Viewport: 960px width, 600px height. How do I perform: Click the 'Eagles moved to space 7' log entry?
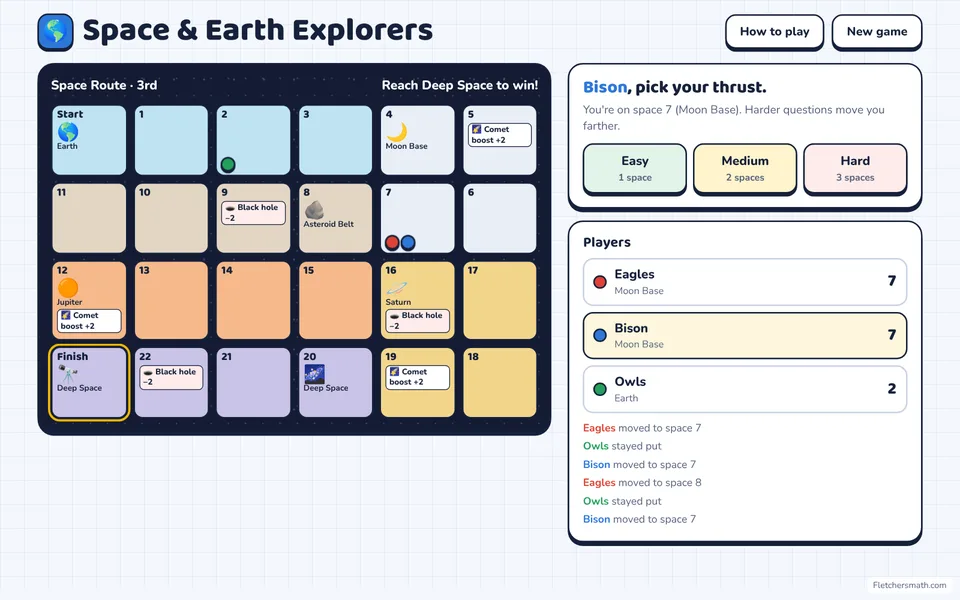click(x=642, y=428)
